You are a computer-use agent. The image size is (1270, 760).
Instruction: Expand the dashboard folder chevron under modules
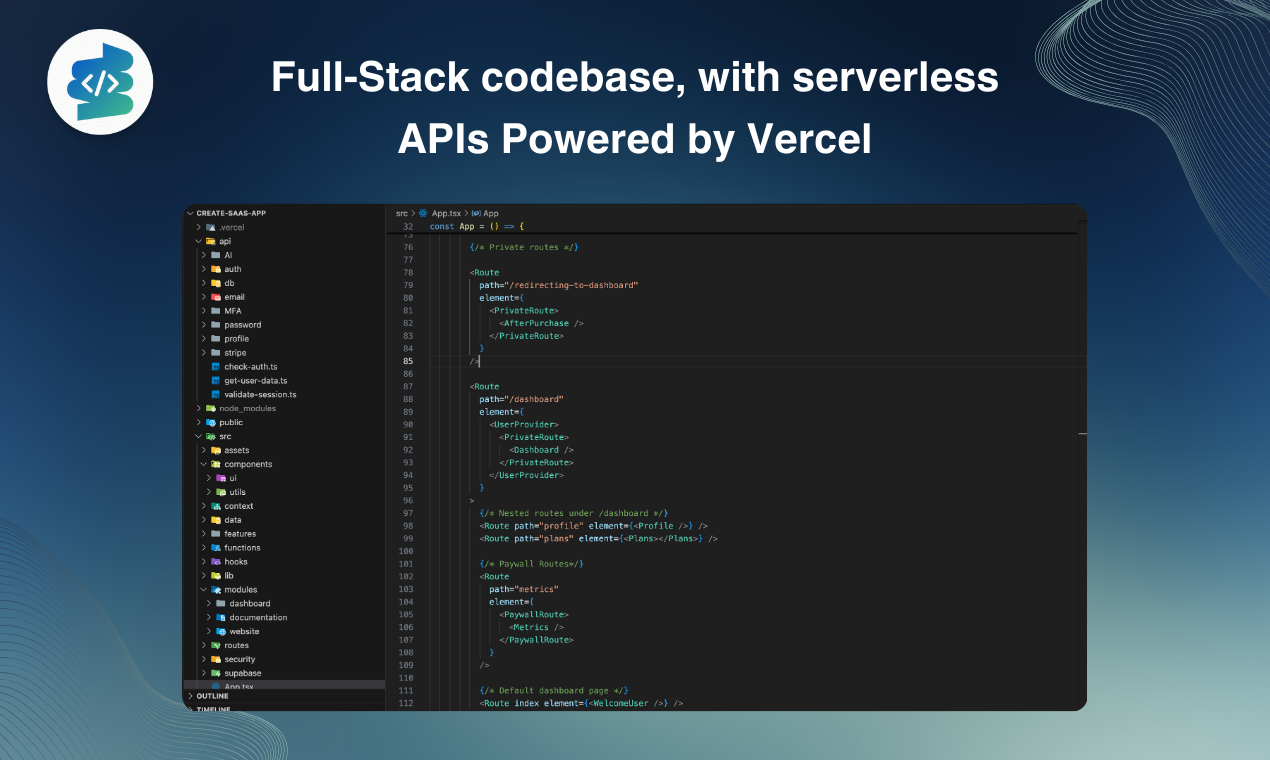tap(209, 604)
